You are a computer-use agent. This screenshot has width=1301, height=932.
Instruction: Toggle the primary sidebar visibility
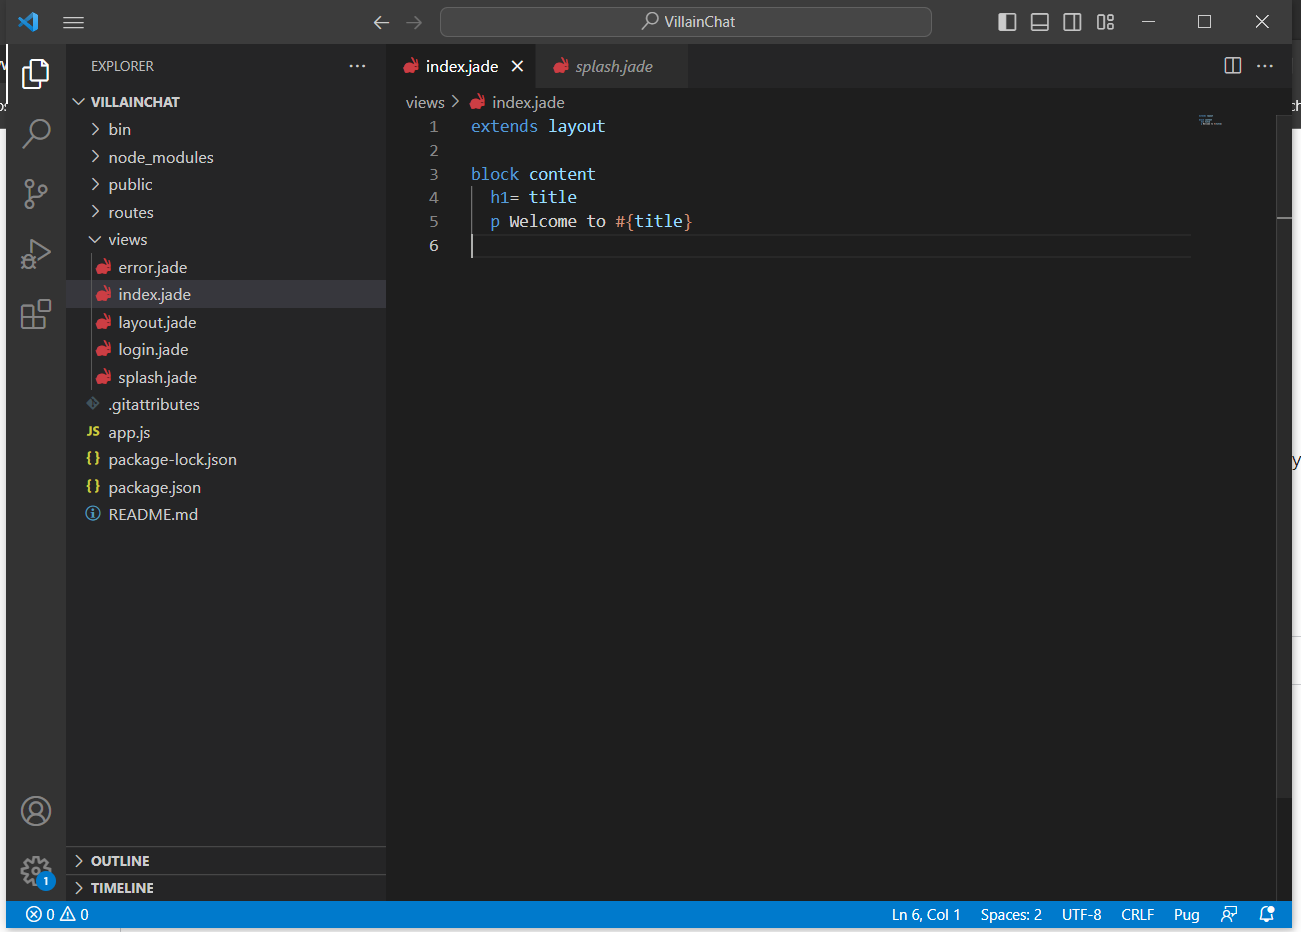[1007, 21]
